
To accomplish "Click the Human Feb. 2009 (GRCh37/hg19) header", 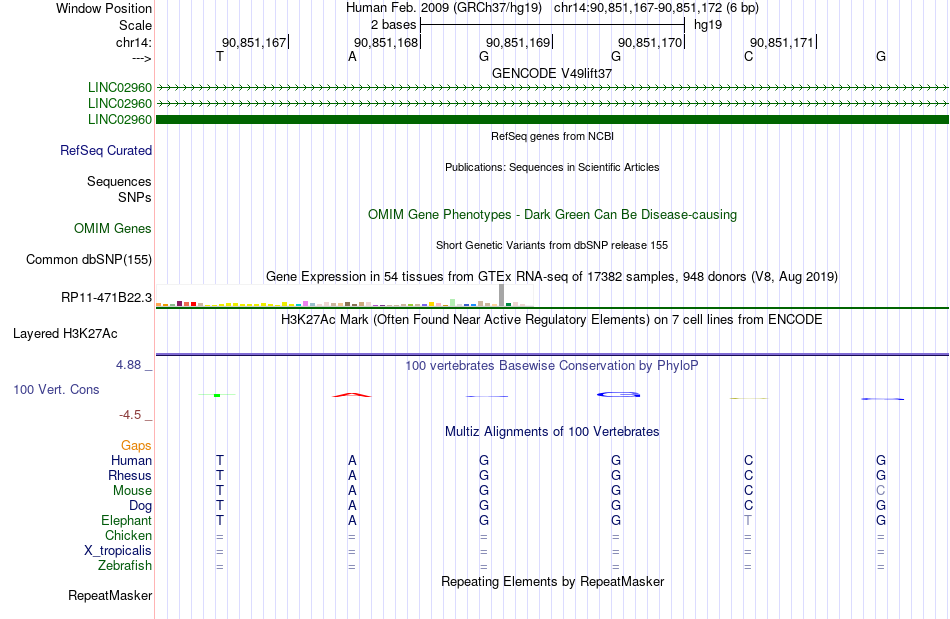I will pyautogui.click(x=445, y=8).
